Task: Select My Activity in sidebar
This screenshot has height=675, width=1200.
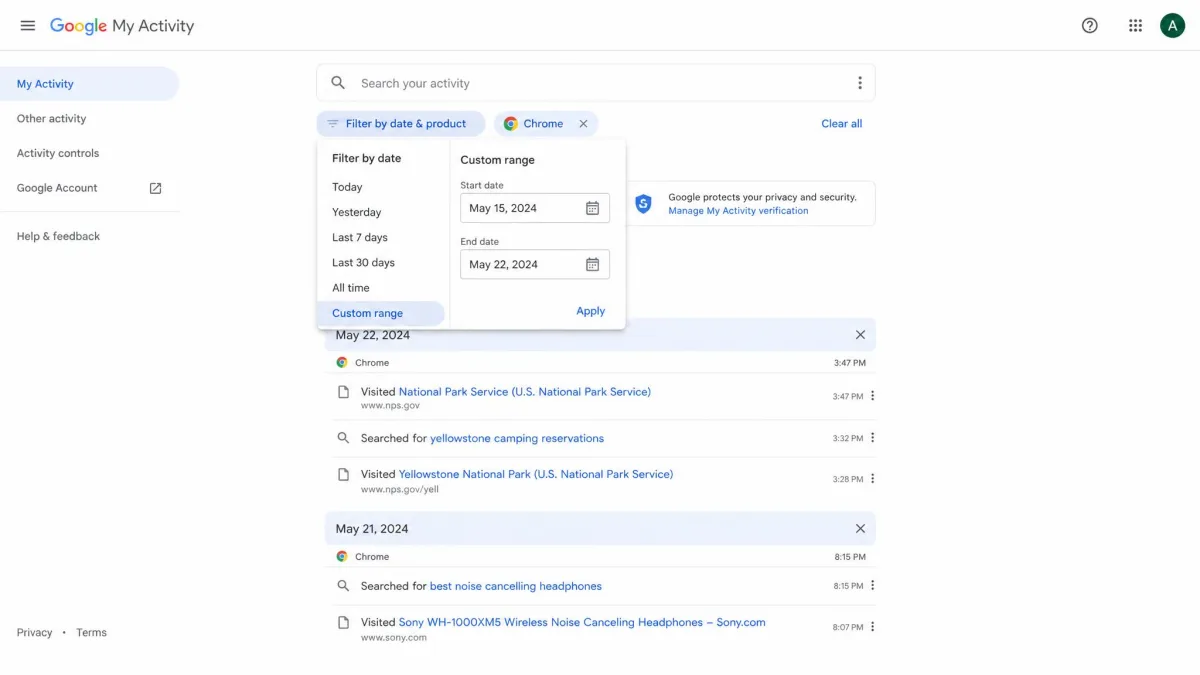Action: click(89, 84)
